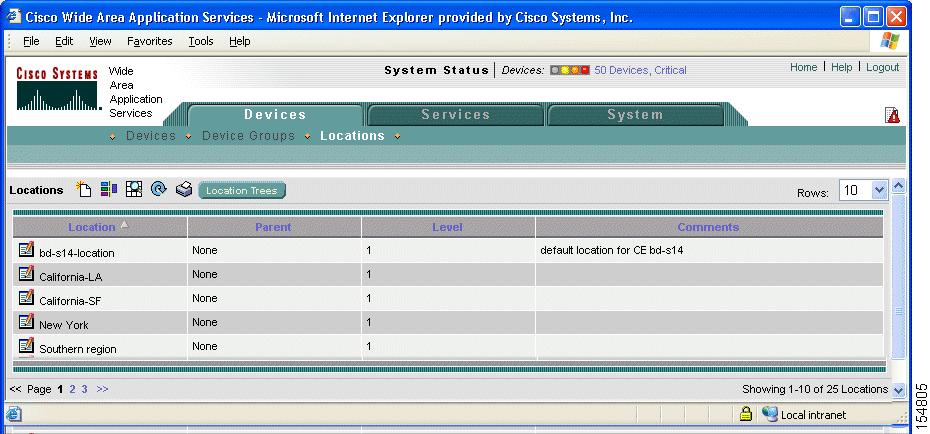The width and height of the screenshot is (930, 434).
Task: Click the scrollbar down arrow
Action: [x=898, y=390]
